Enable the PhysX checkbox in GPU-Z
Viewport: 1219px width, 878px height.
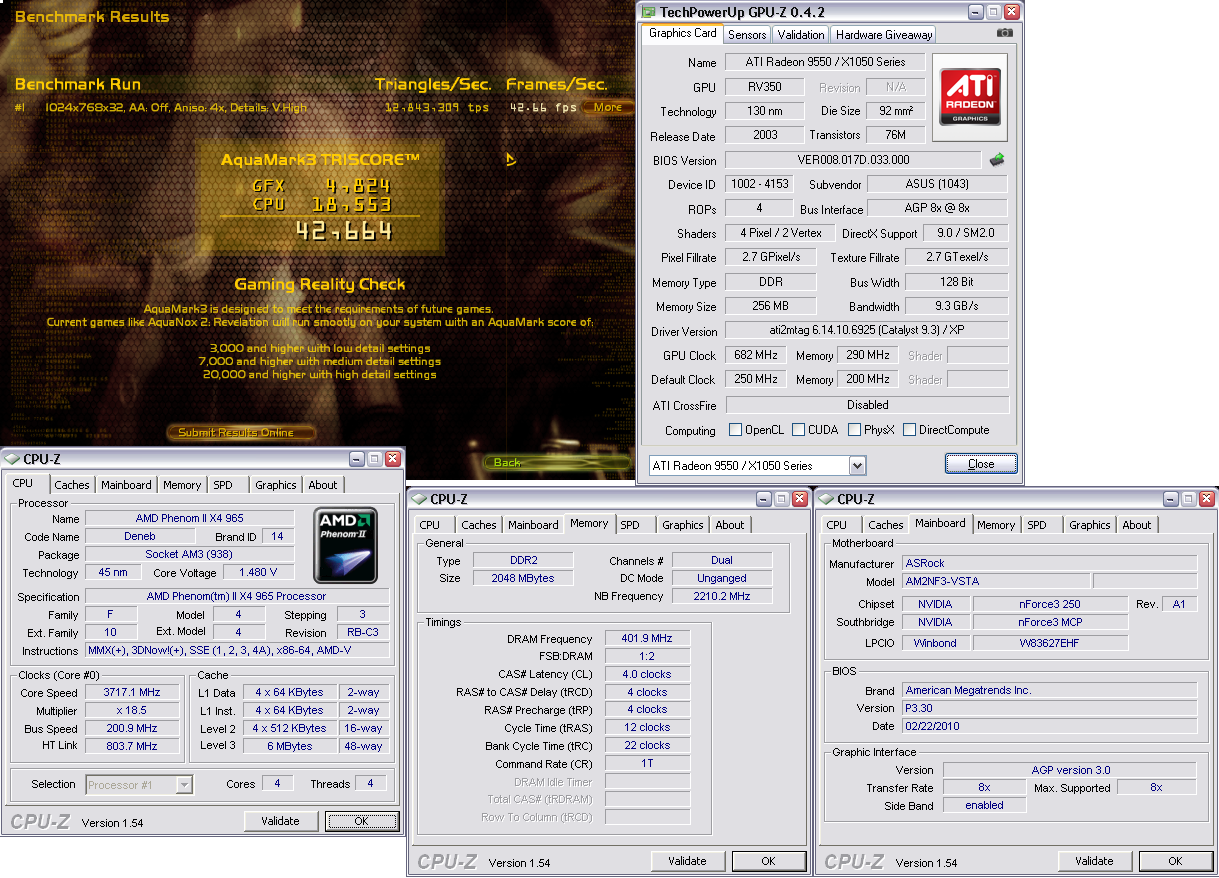coord(854,430)
